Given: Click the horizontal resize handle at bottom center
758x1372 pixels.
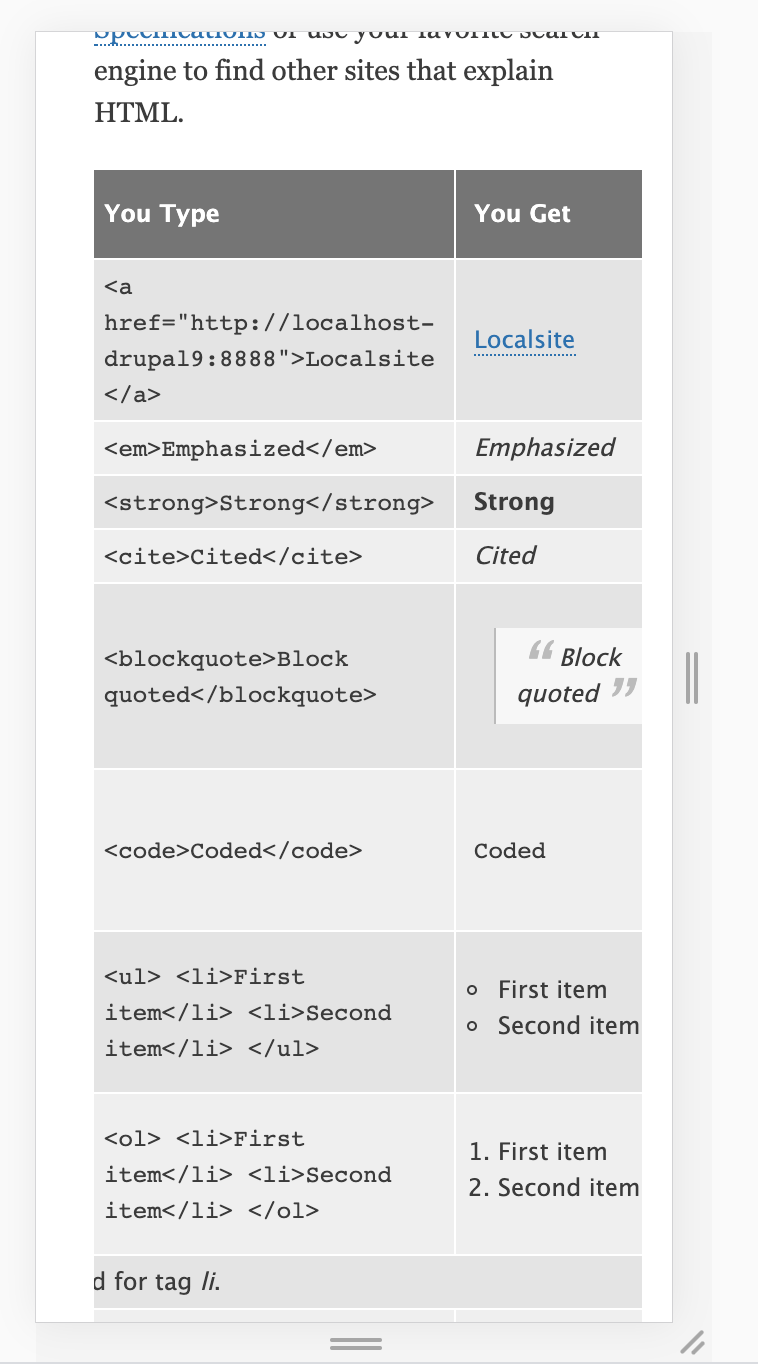Looking at the screenshot, I should click(357, 1343).
